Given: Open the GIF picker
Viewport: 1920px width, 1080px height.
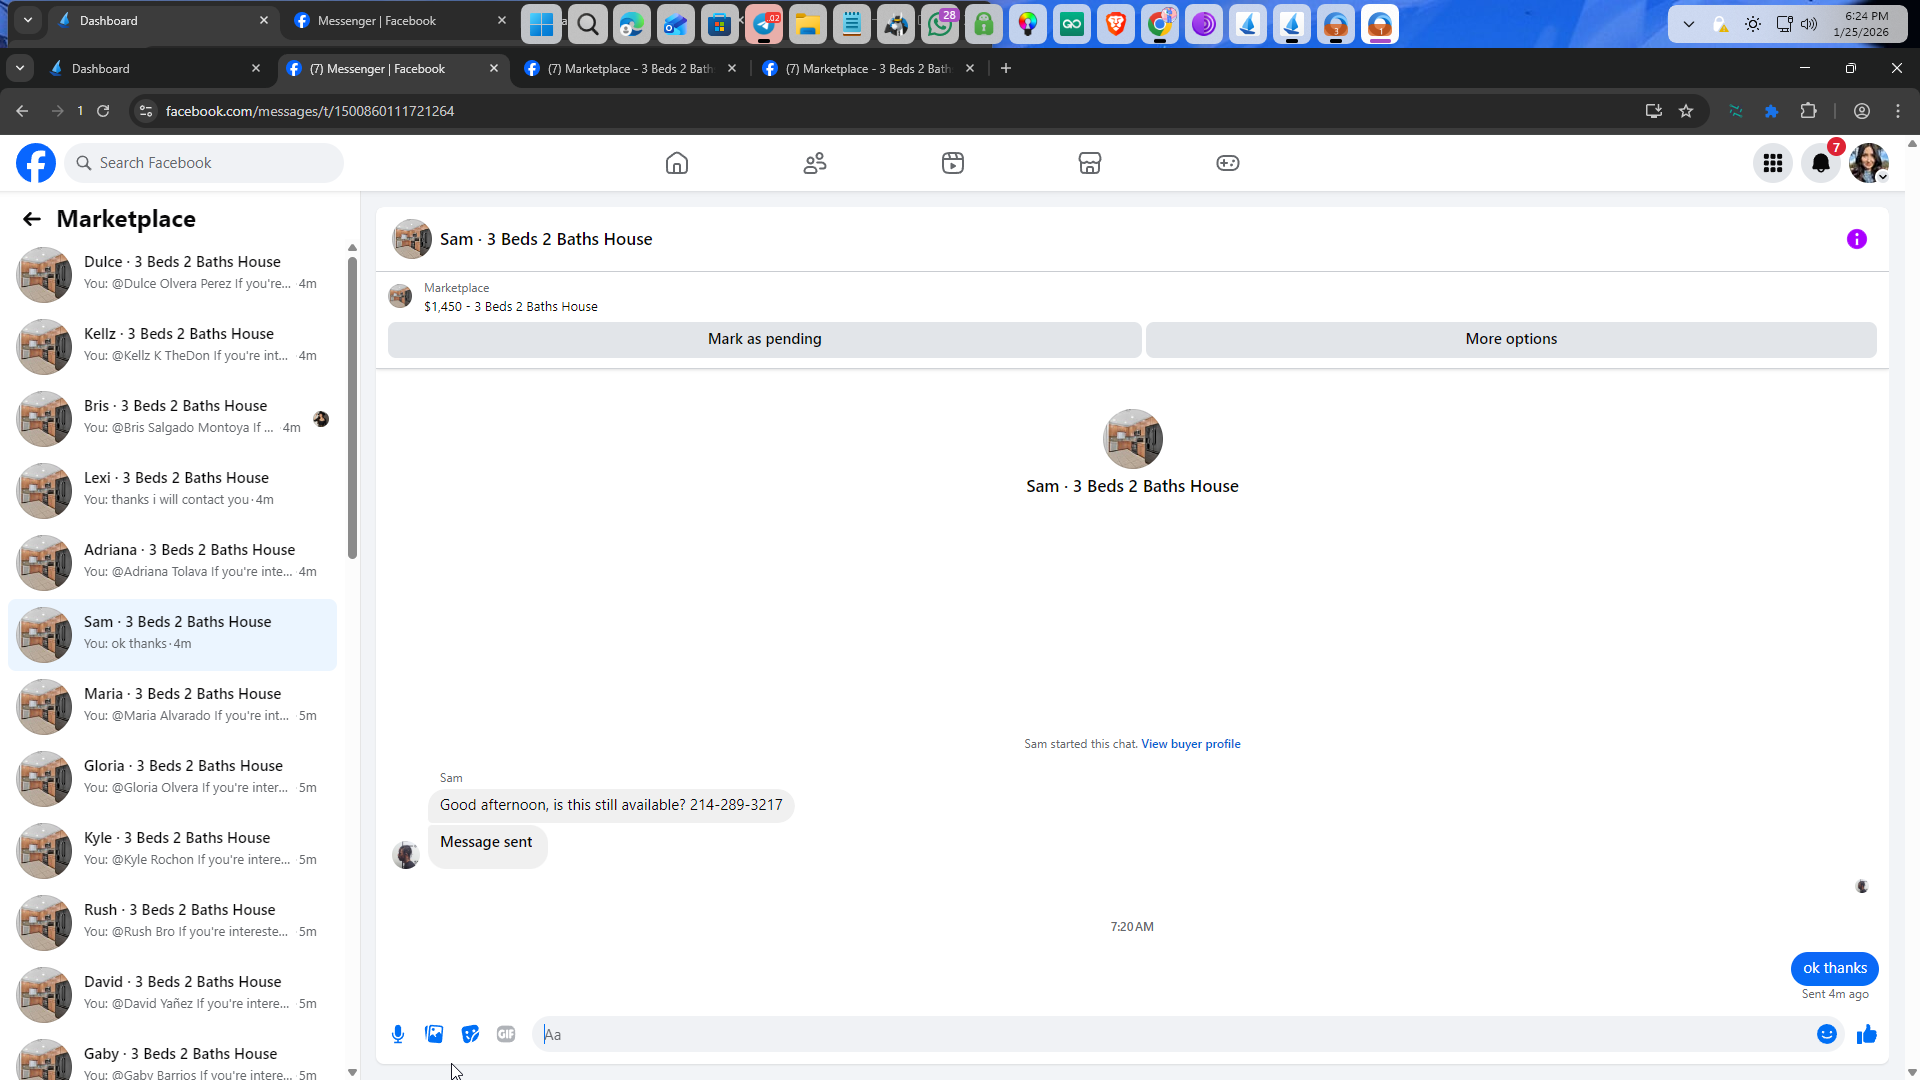Looking at the screenshot, I should pos(506,1034).
